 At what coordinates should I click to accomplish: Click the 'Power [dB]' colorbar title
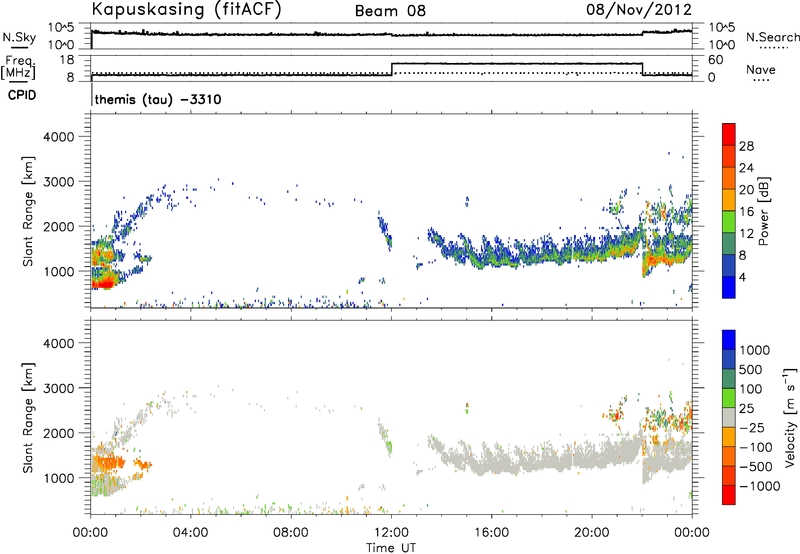point(763,211)
